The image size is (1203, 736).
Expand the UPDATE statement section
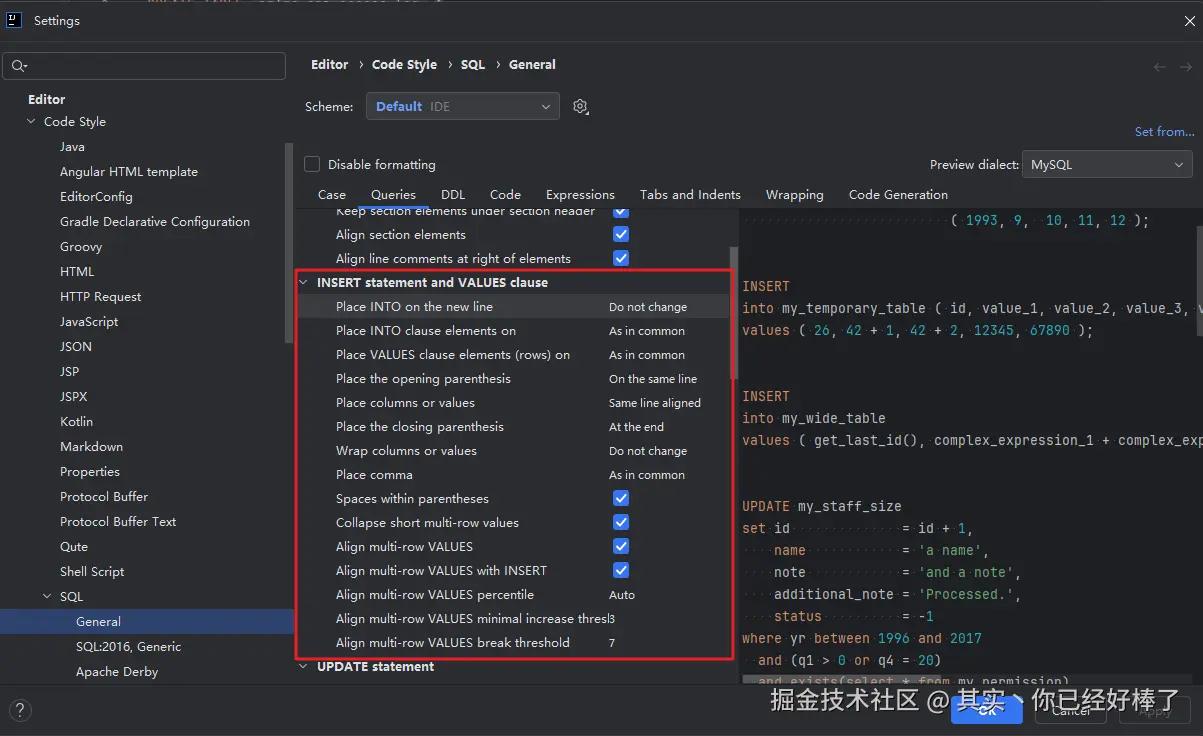[304, 667]
